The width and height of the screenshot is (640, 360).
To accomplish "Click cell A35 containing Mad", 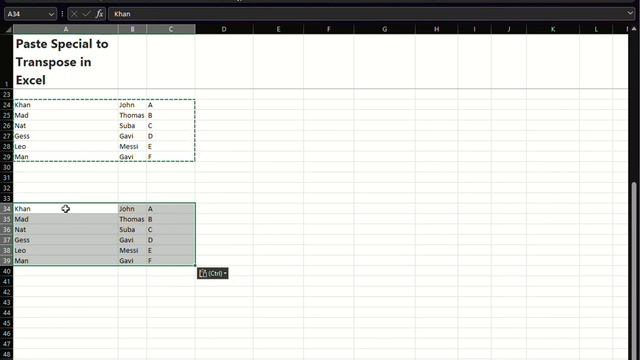I will 66,219.
